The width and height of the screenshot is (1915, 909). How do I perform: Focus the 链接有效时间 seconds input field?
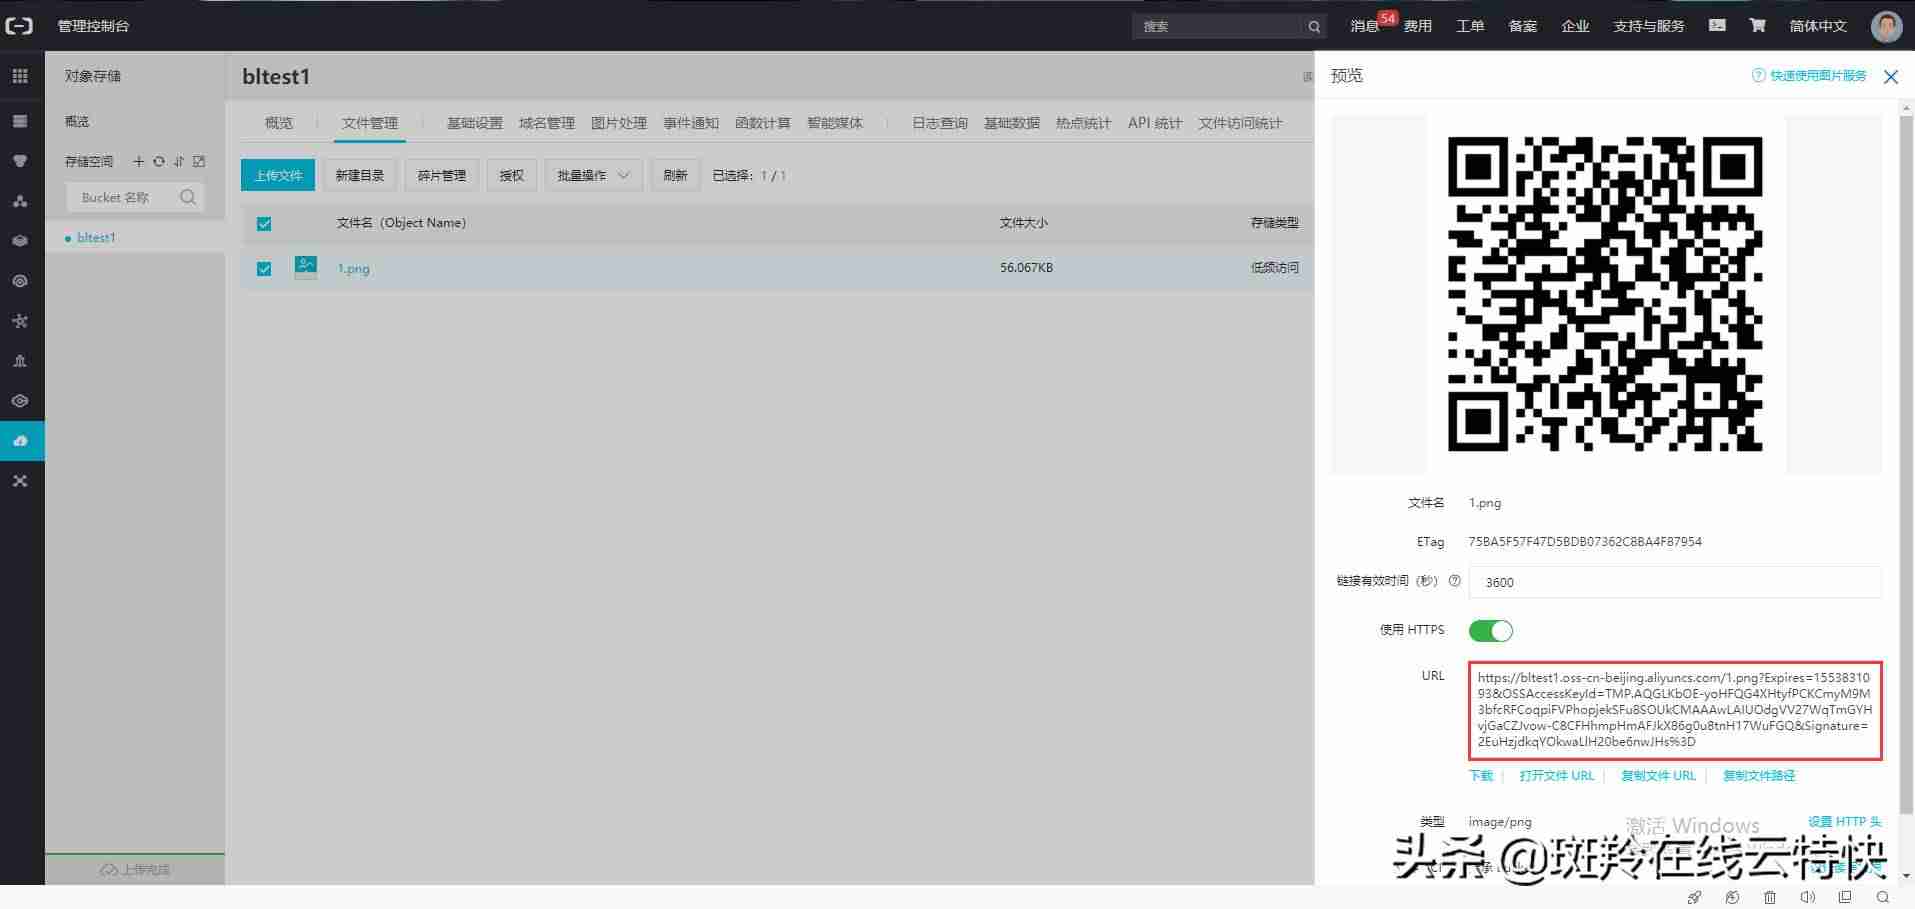[1675, 582]
